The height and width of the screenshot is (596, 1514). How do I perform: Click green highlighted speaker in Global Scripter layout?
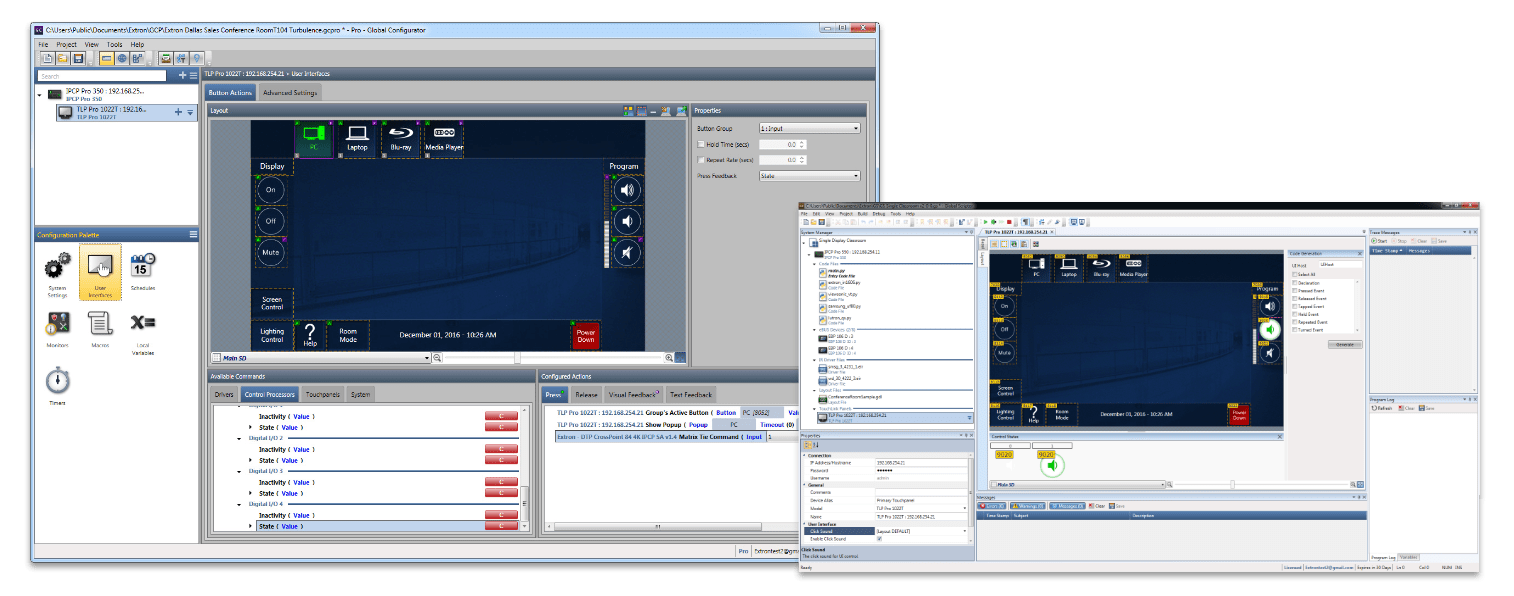click(x=1268, y=328)
